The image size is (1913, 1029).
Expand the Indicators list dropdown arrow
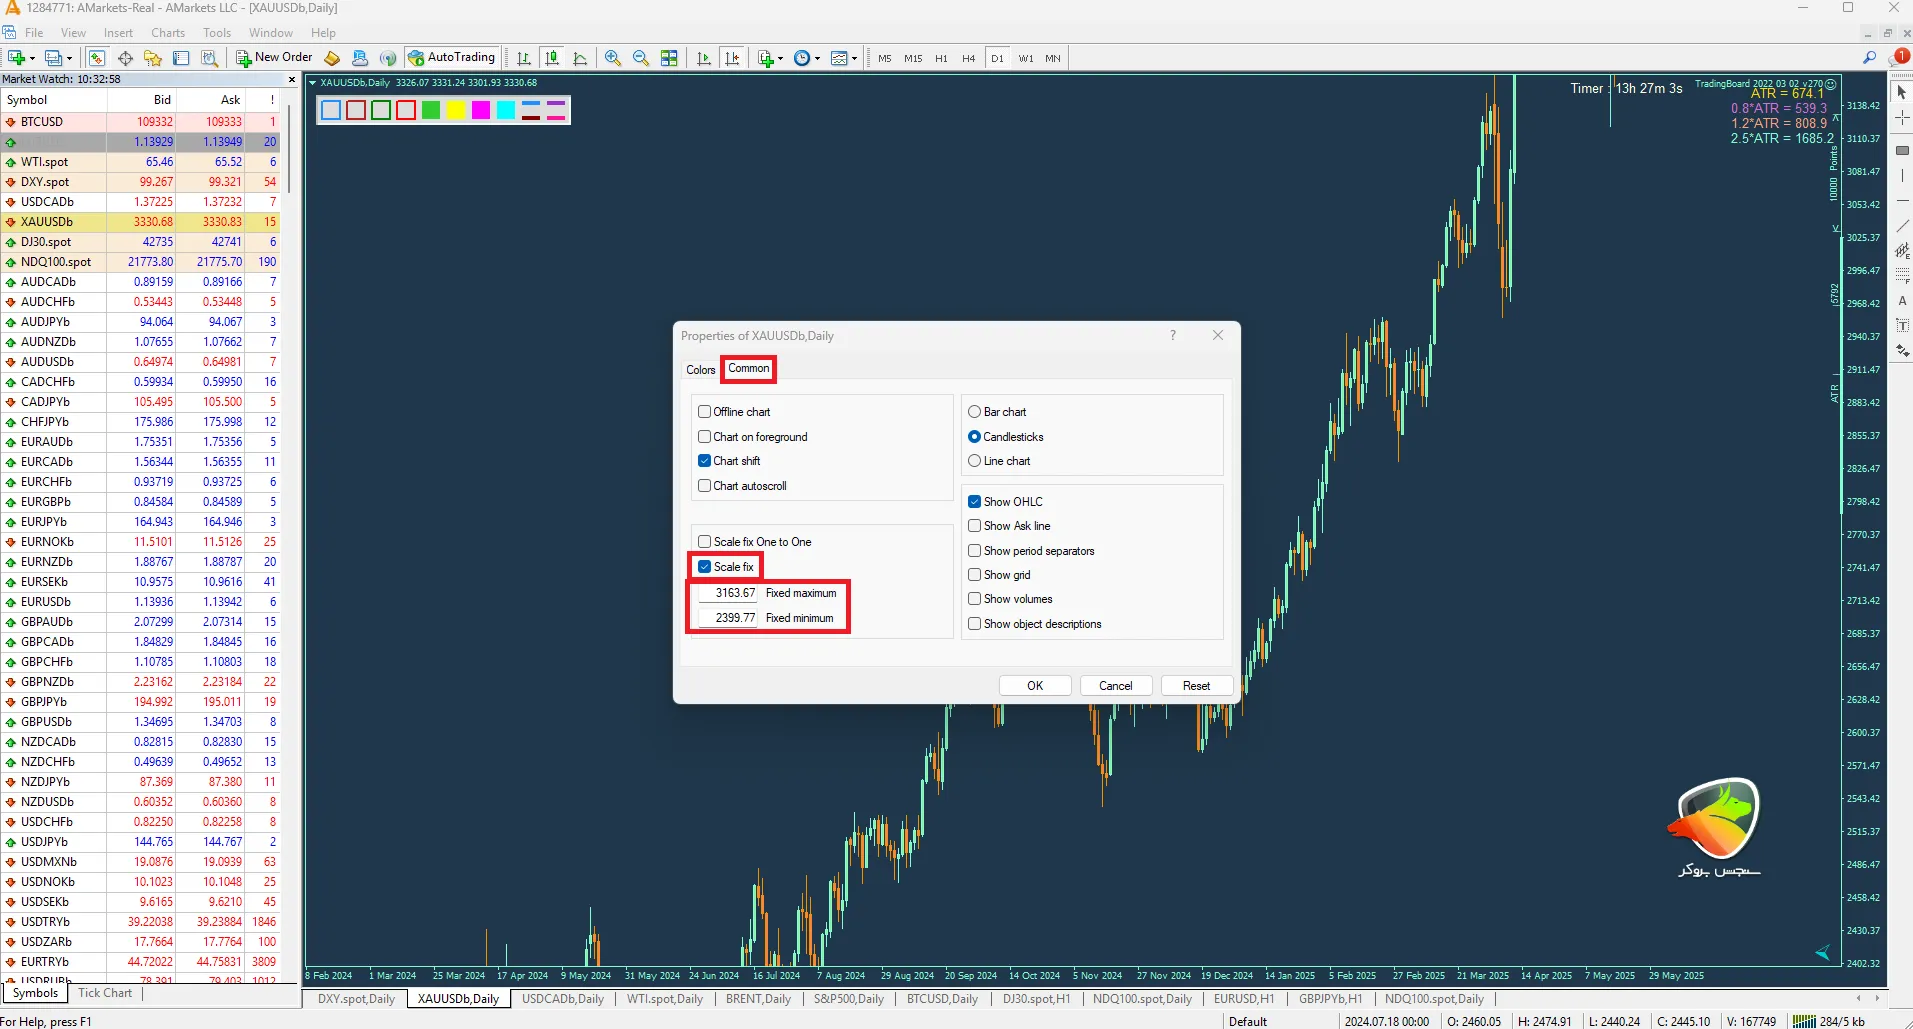(780, 59)
